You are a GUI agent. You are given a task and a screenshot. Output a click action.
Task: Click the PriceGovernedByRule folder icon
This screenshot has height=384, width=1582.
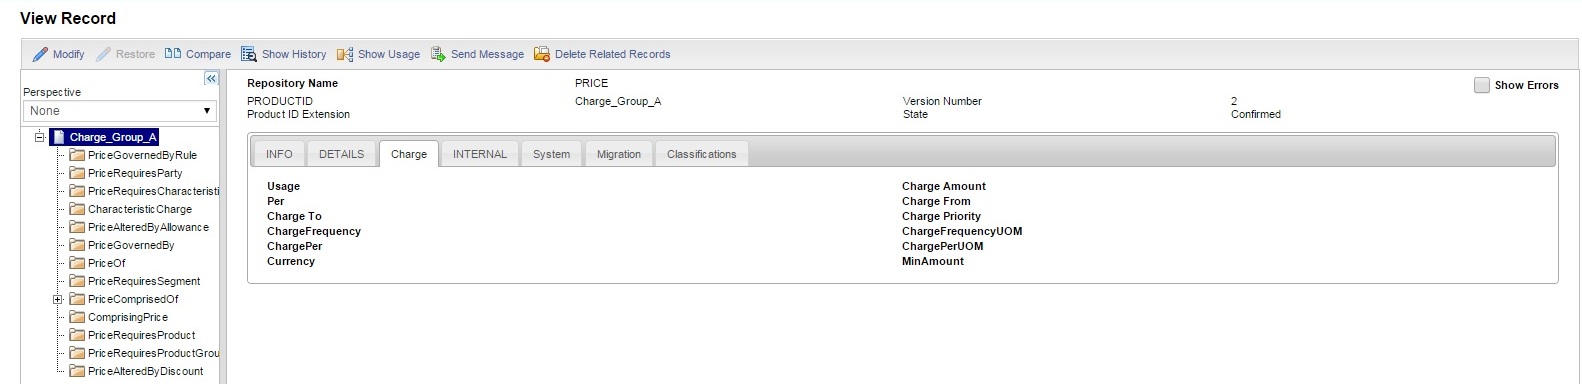point(77,155)
